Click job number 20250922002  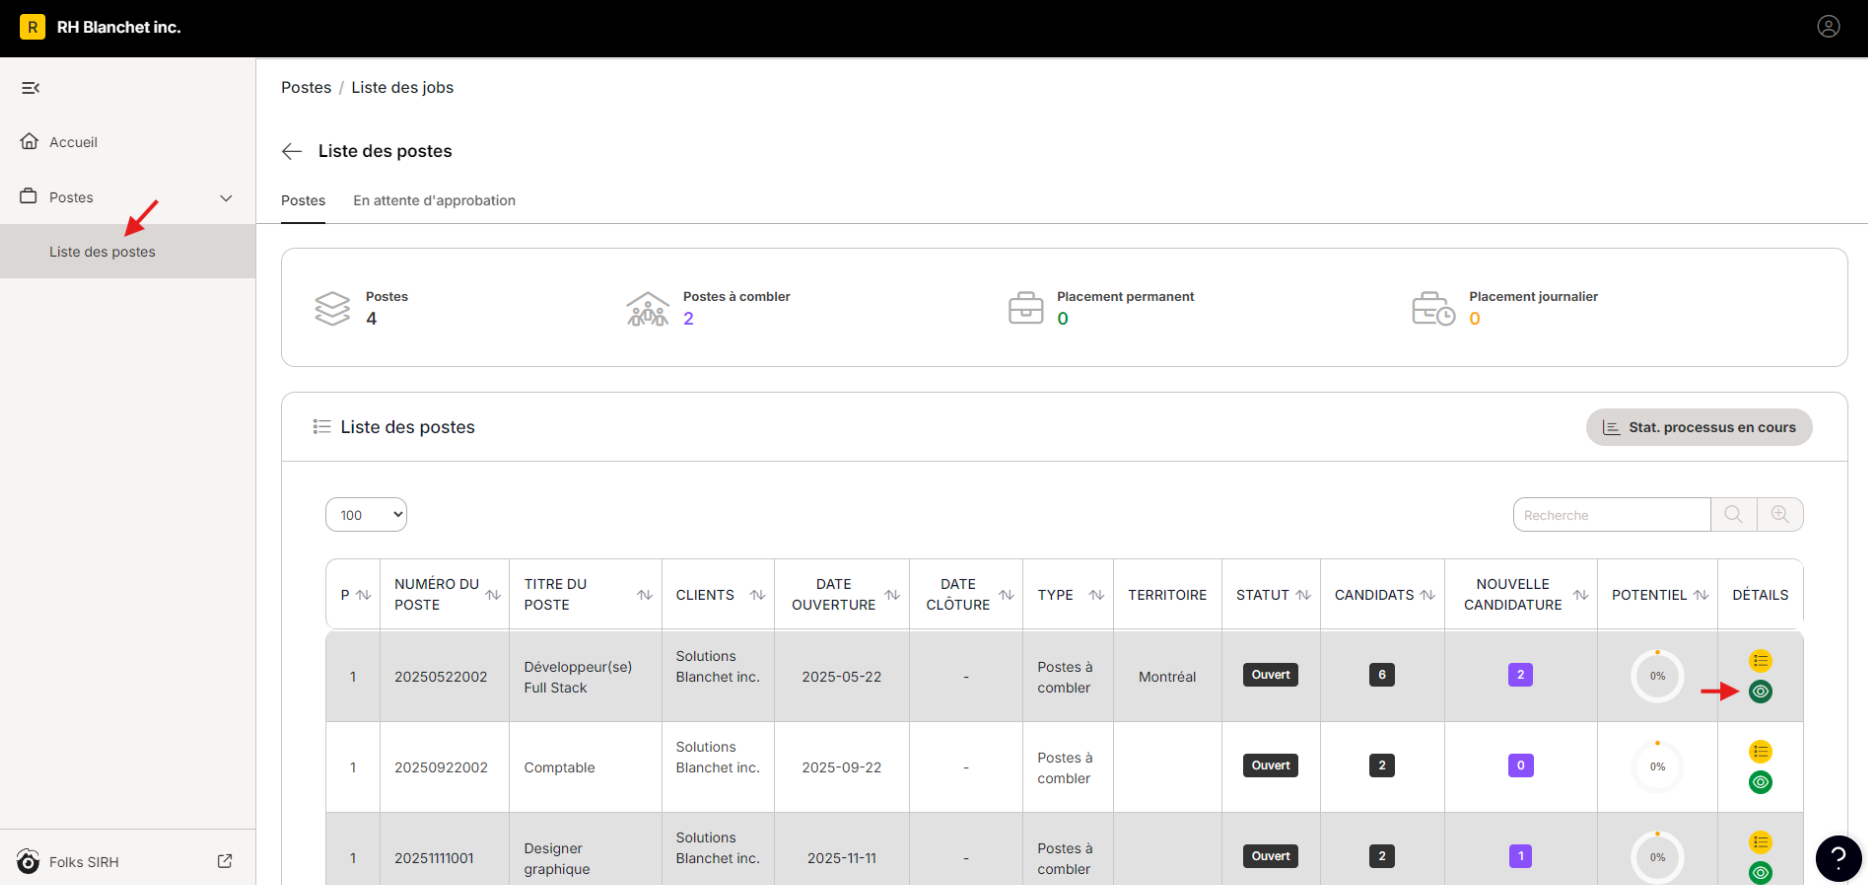point(441,768)
